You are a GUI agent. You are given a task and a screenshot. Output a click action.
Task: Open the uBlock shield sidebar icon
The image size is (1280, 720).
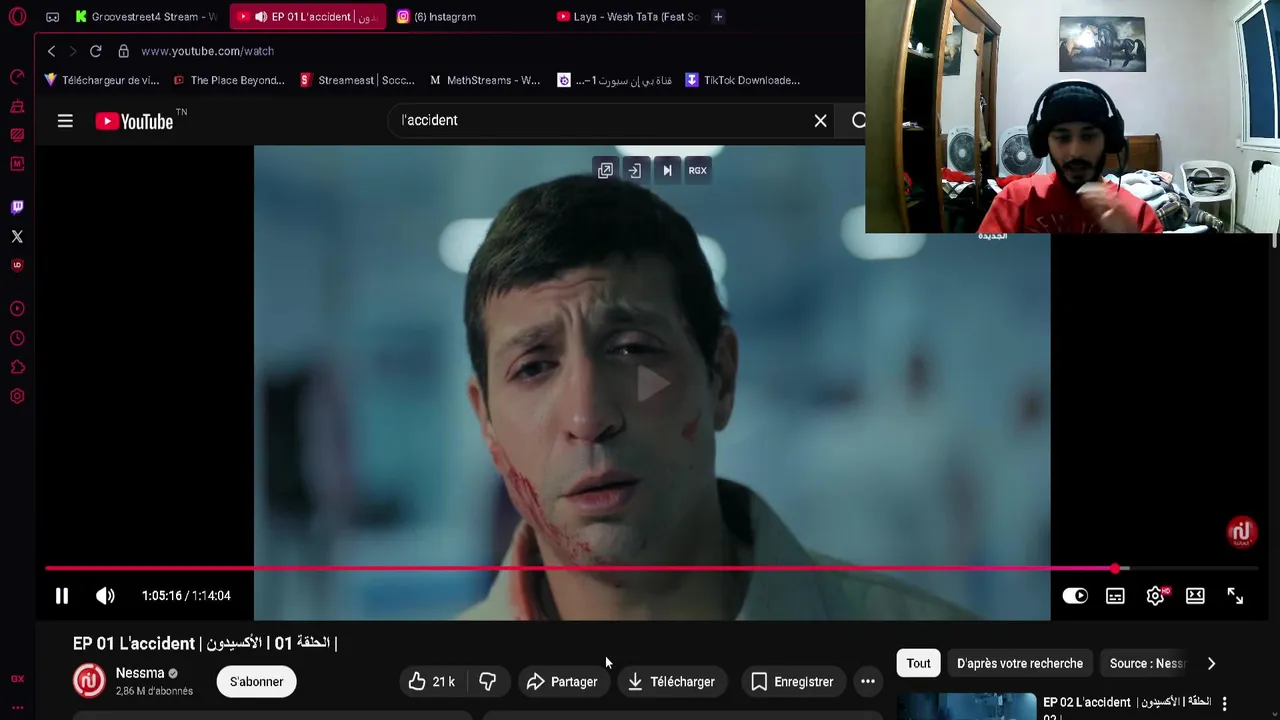pos(17,265)
